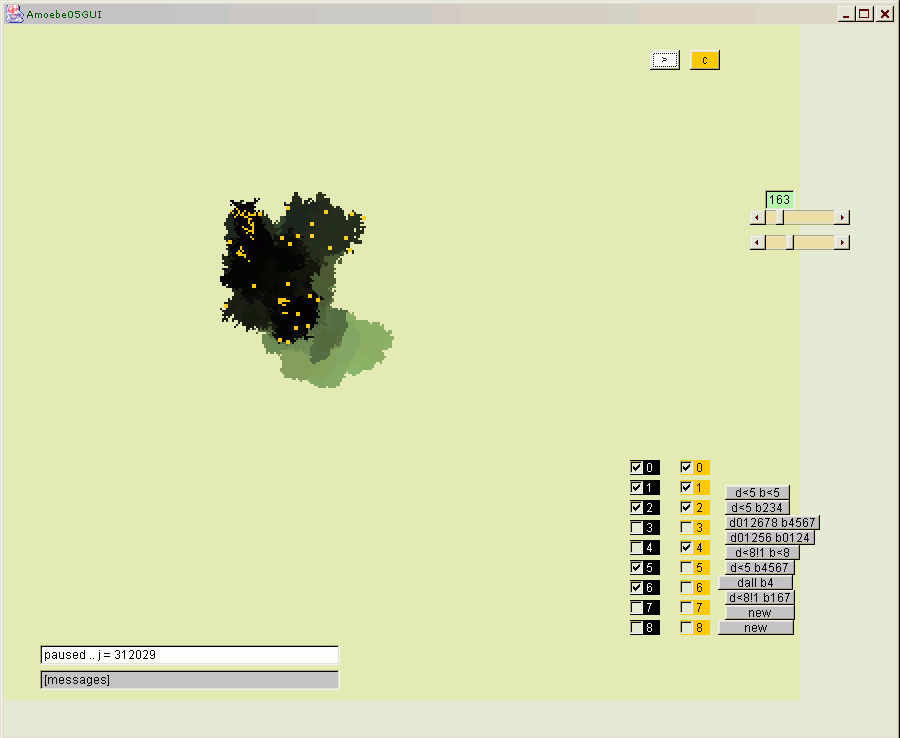Maximize the Amoebe05GUI window
The height and width of the screenshot is (738, 900).
pos(864,14)
